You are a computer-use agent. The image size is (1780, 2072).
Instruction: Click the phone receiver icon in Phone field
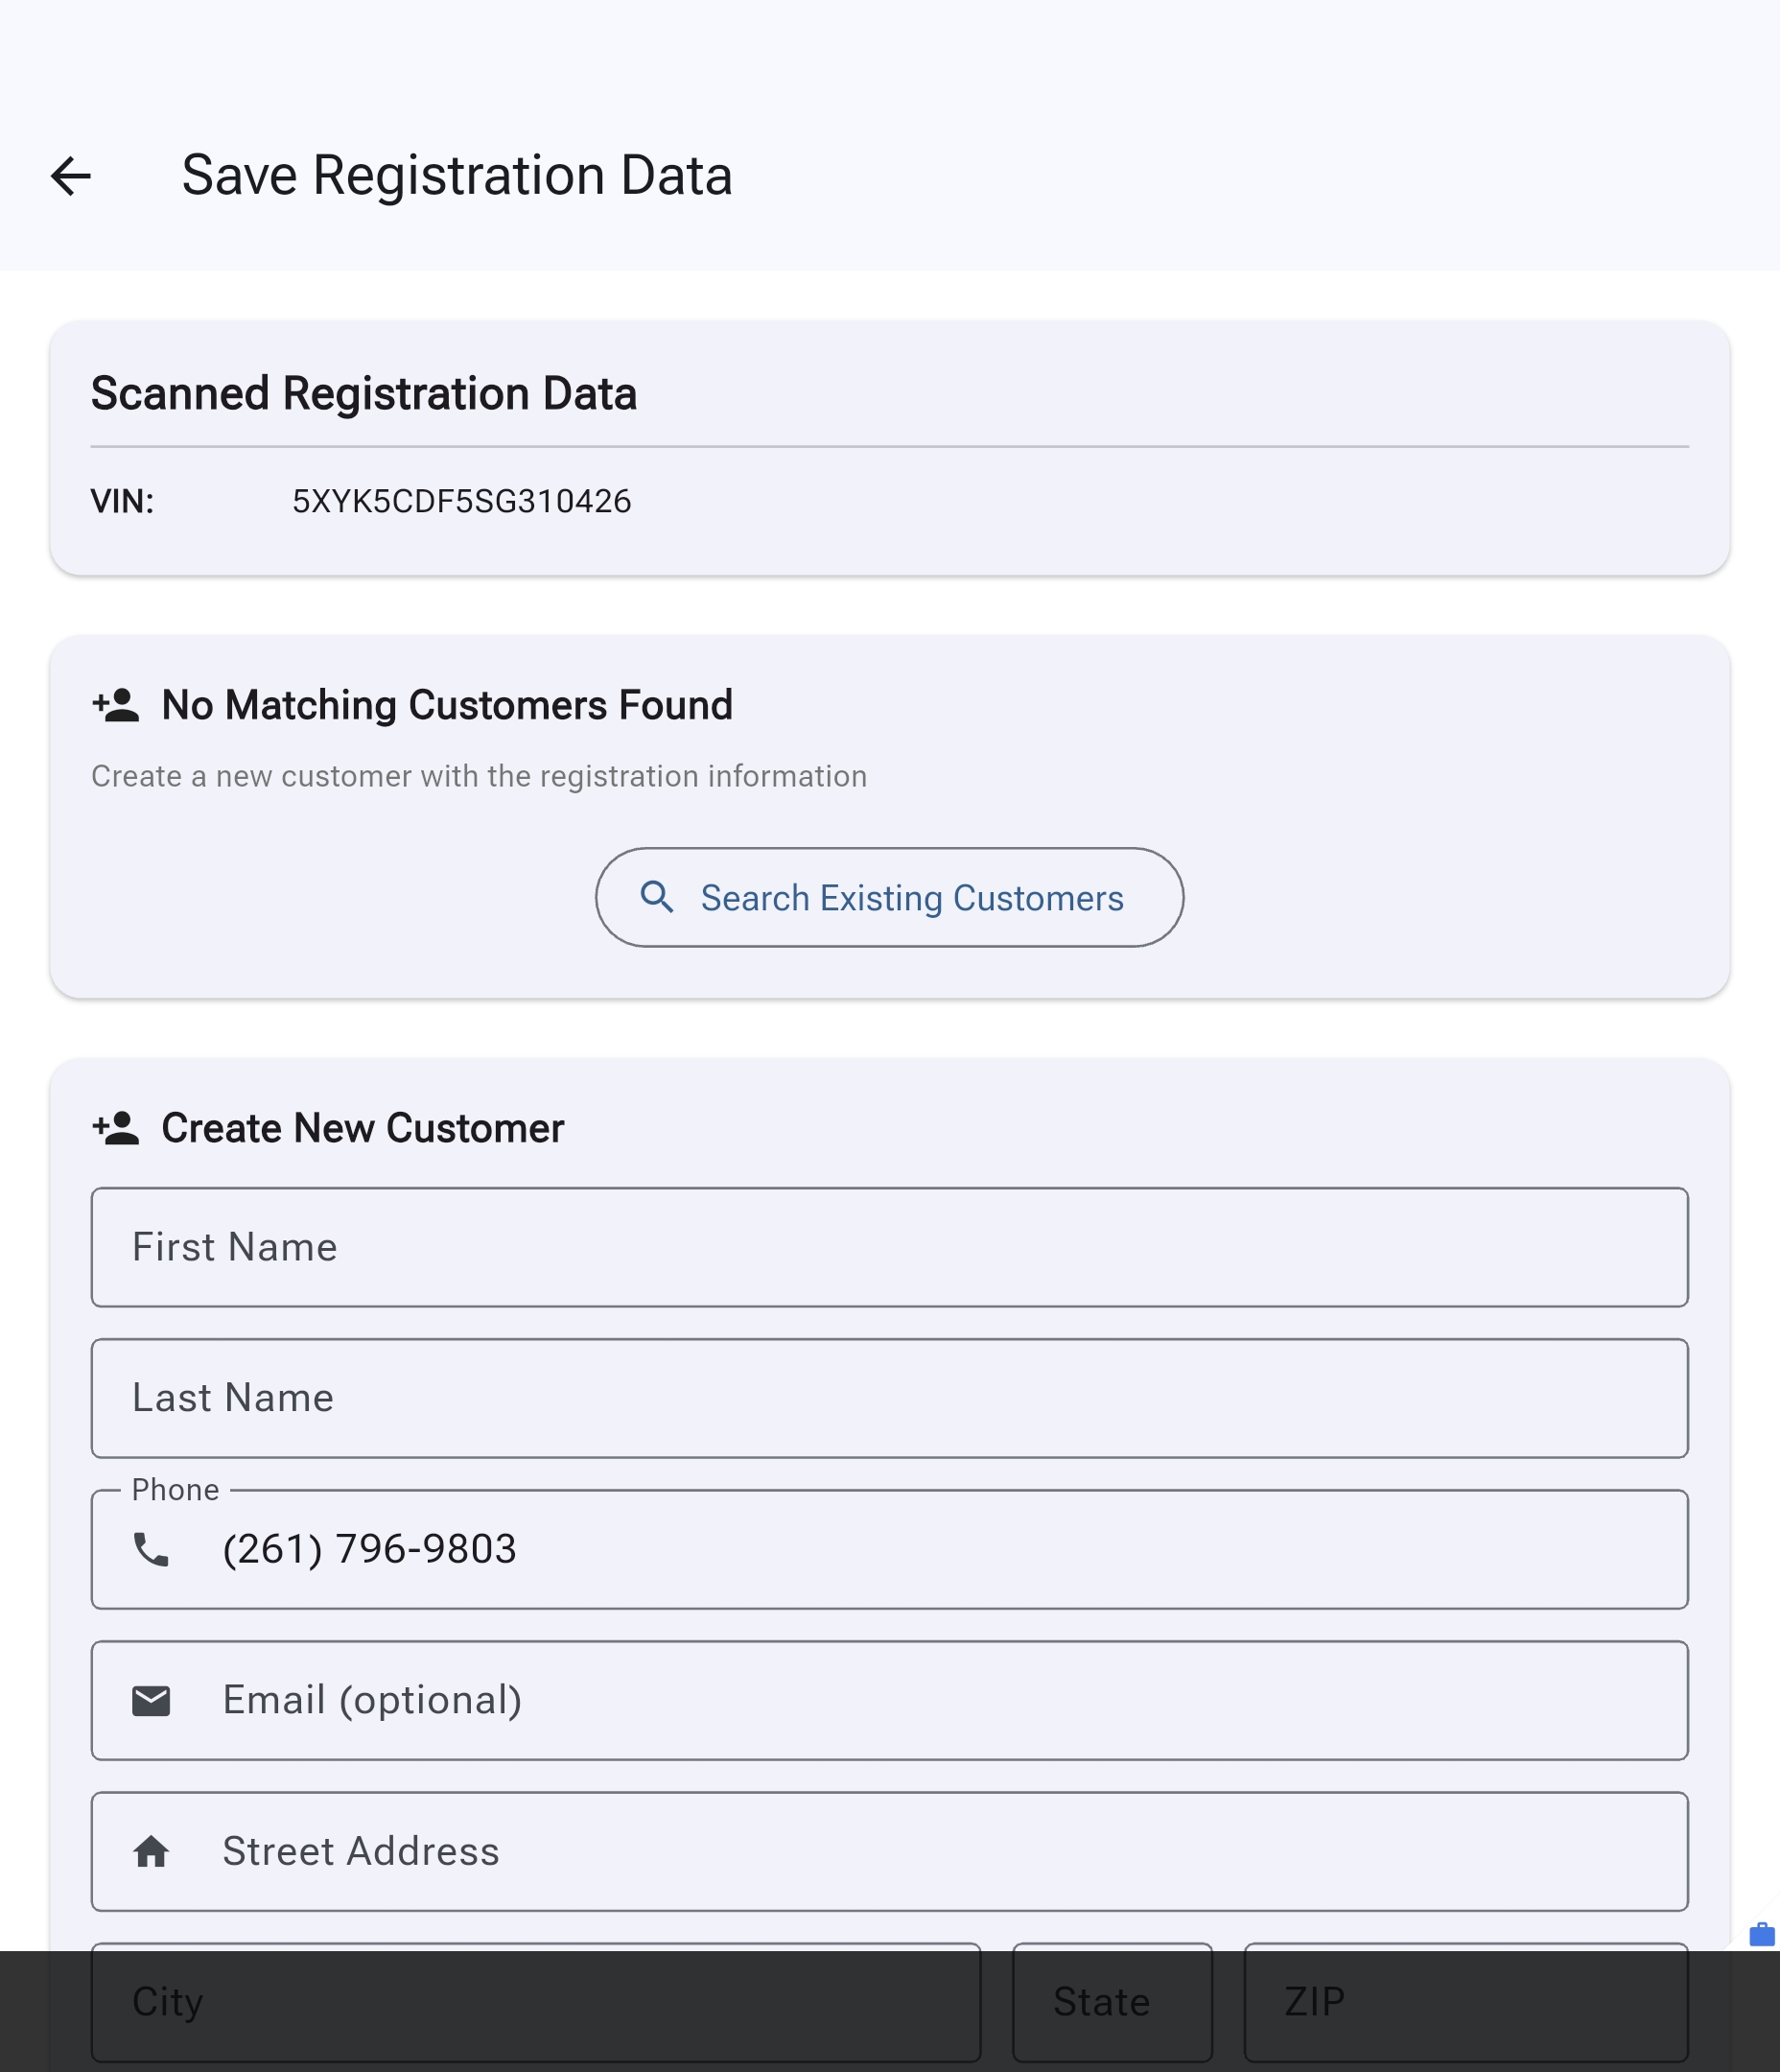[151, 1549]
